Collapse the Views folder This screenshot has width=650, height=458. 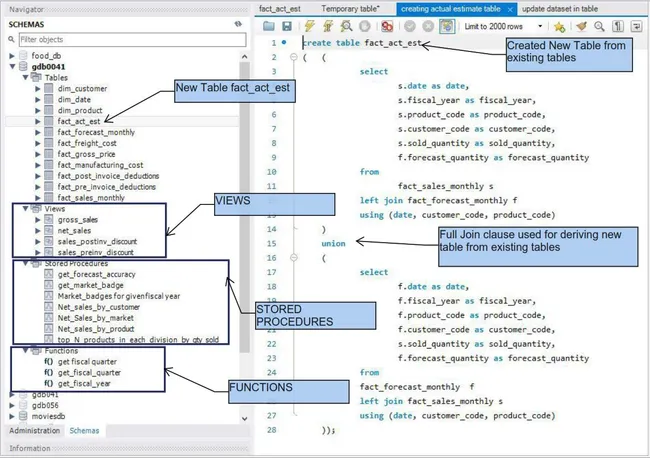tap(25, 208)
